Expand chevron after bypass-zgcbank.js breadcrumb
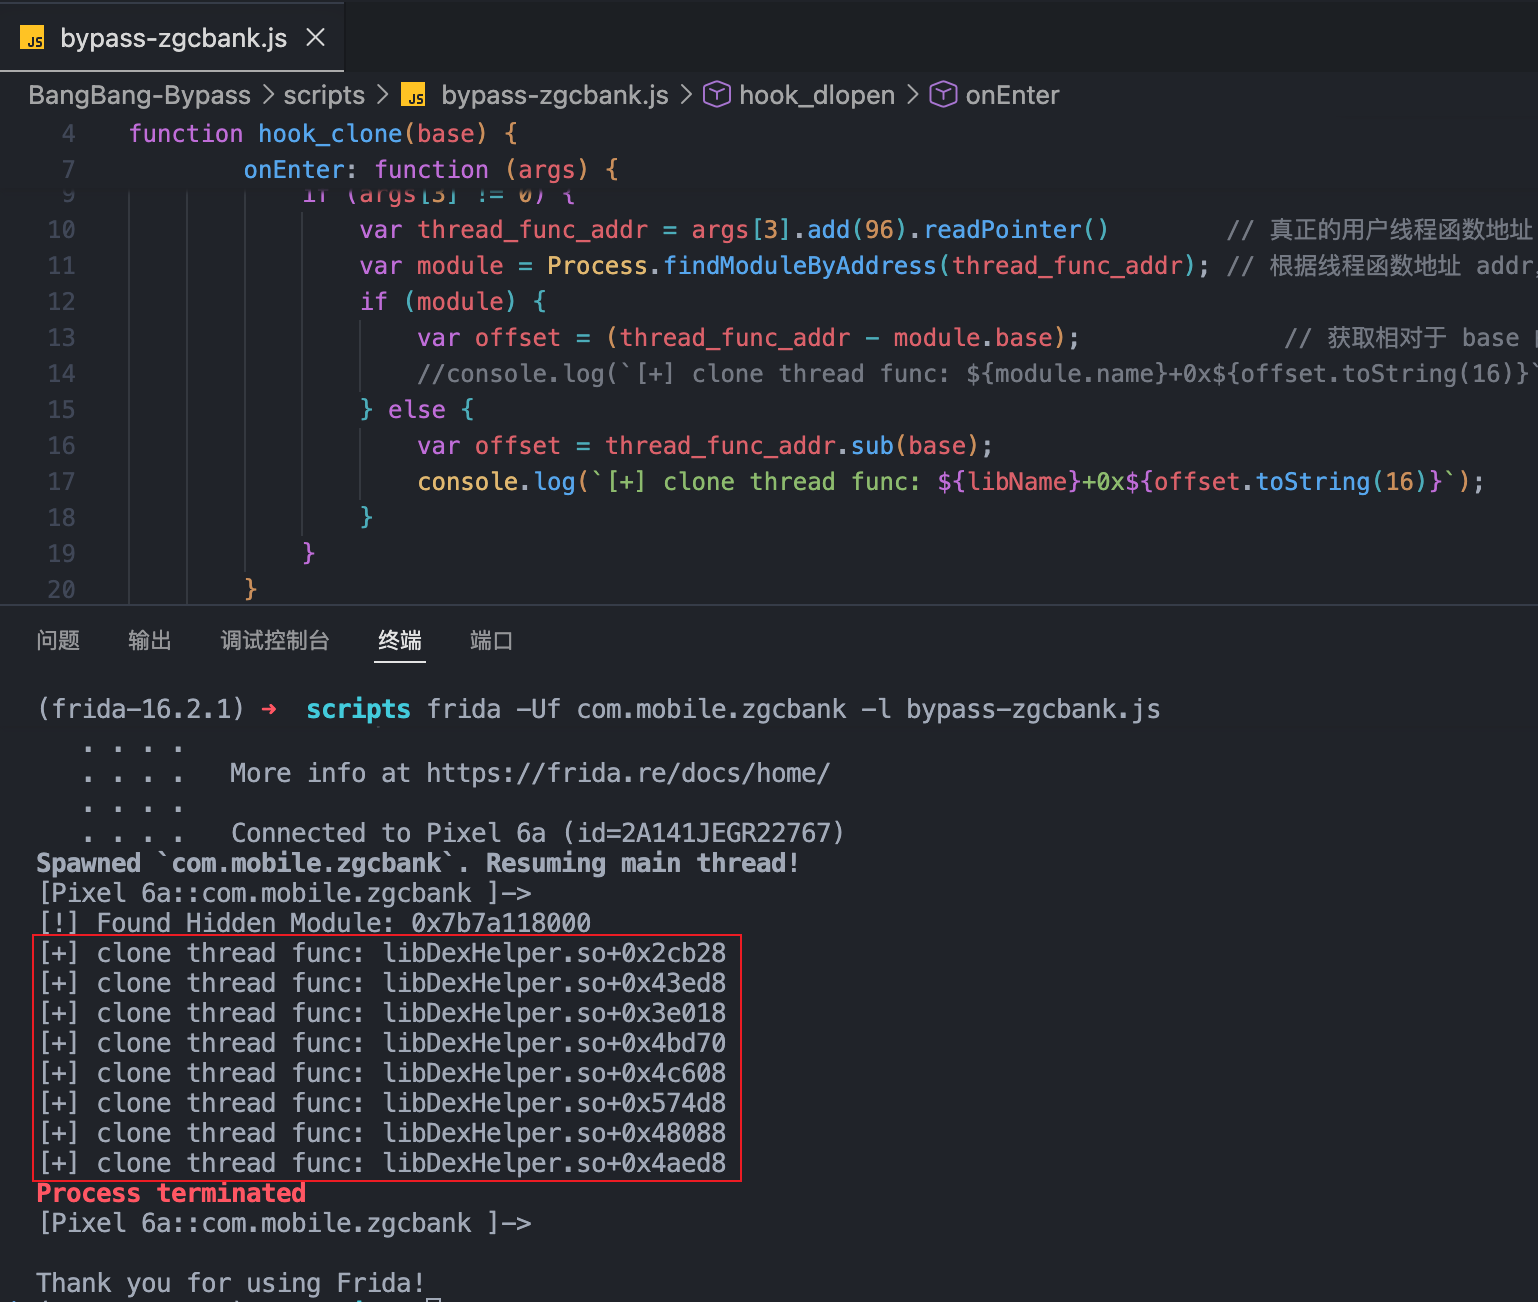This screenshot has width=1538, height=1302. pyautogui.click(x=686, y=95)
